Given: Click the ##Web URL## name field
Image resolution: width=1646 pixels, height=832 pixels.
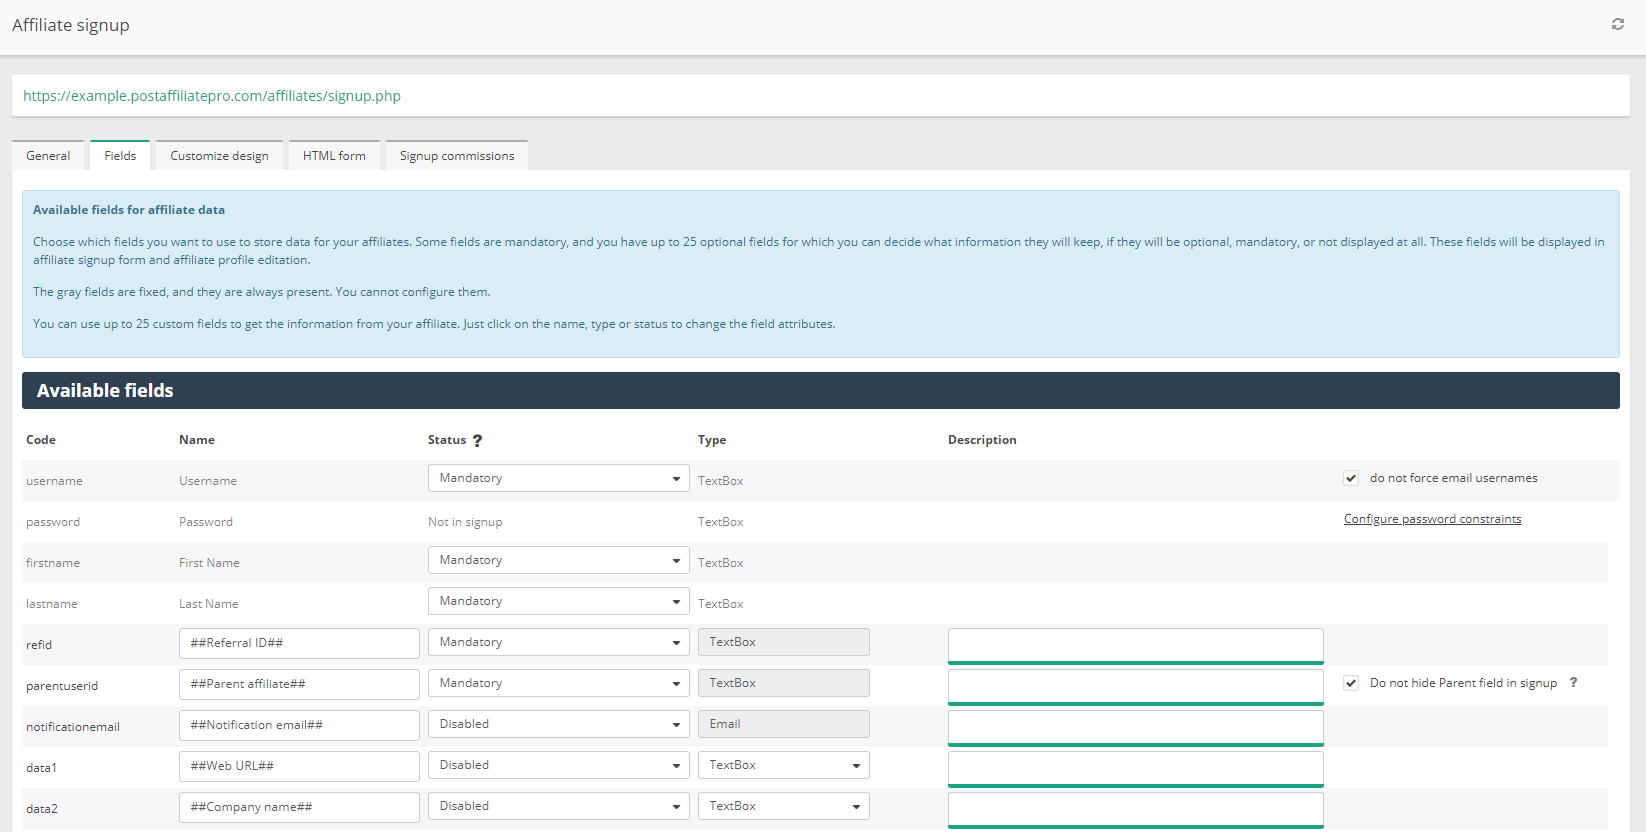Looking at the screenshot, I should click(x=299, y=766).
